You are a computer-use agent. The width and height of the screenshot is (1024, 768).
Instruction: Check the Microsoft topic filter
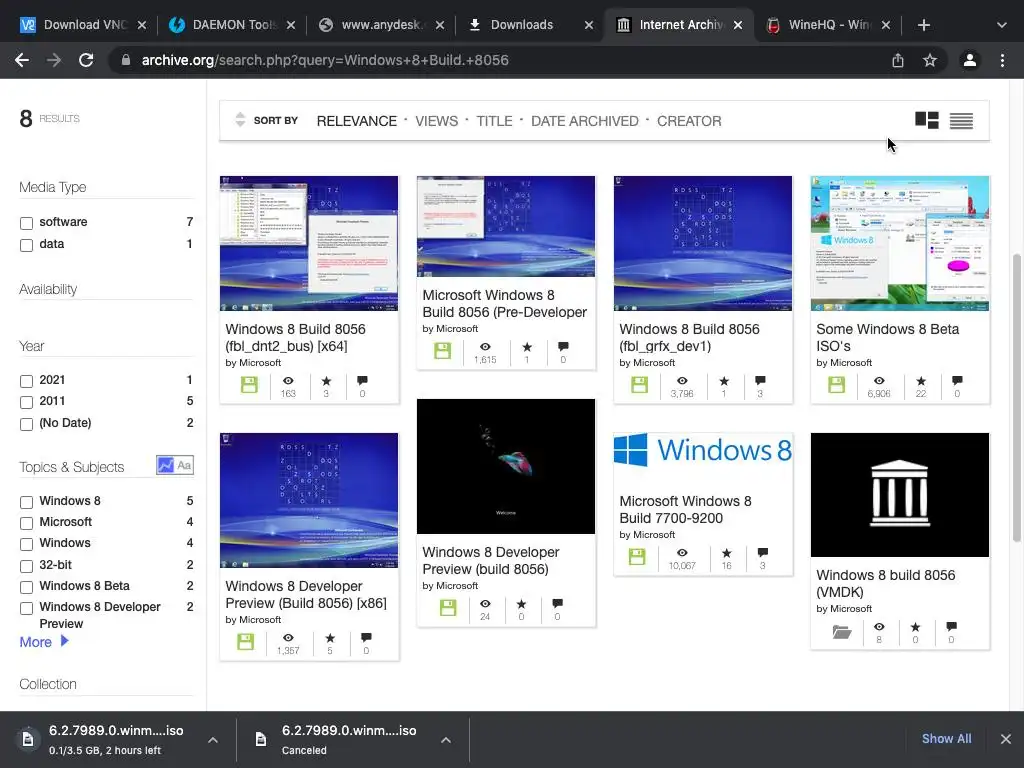coord(26,523)
